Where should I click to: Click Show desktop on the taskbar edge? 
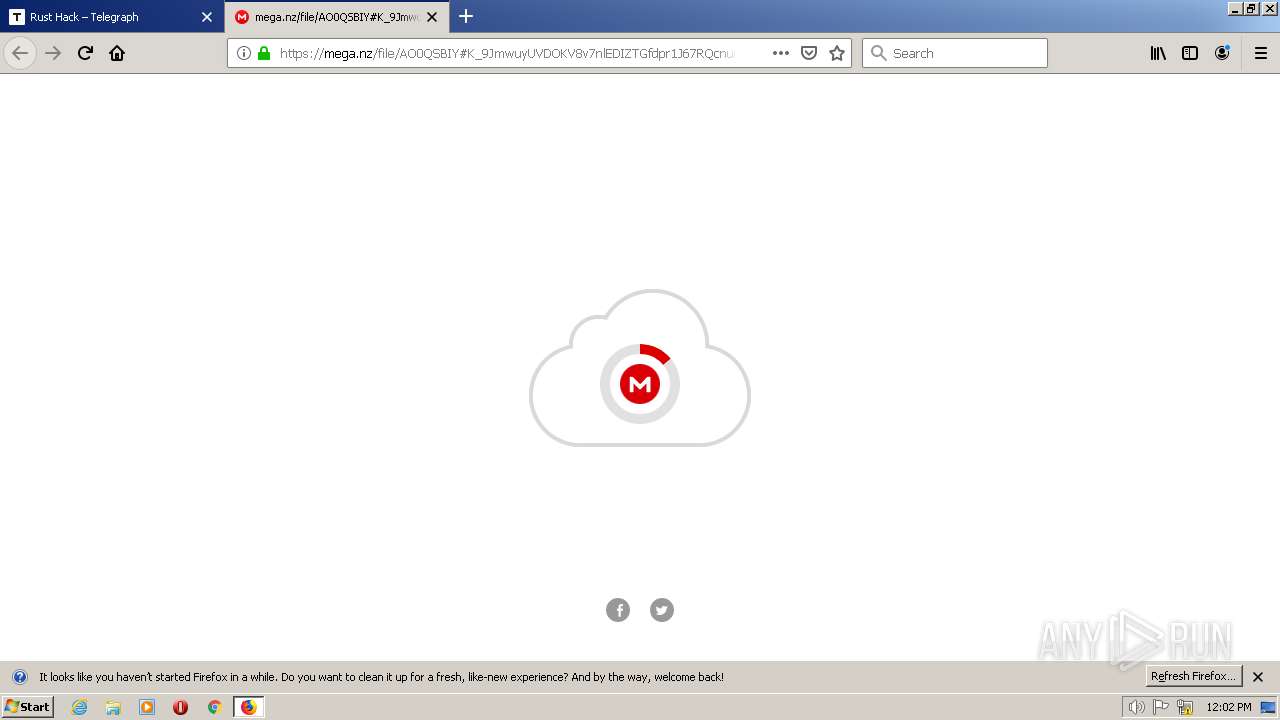[1268, 707]
